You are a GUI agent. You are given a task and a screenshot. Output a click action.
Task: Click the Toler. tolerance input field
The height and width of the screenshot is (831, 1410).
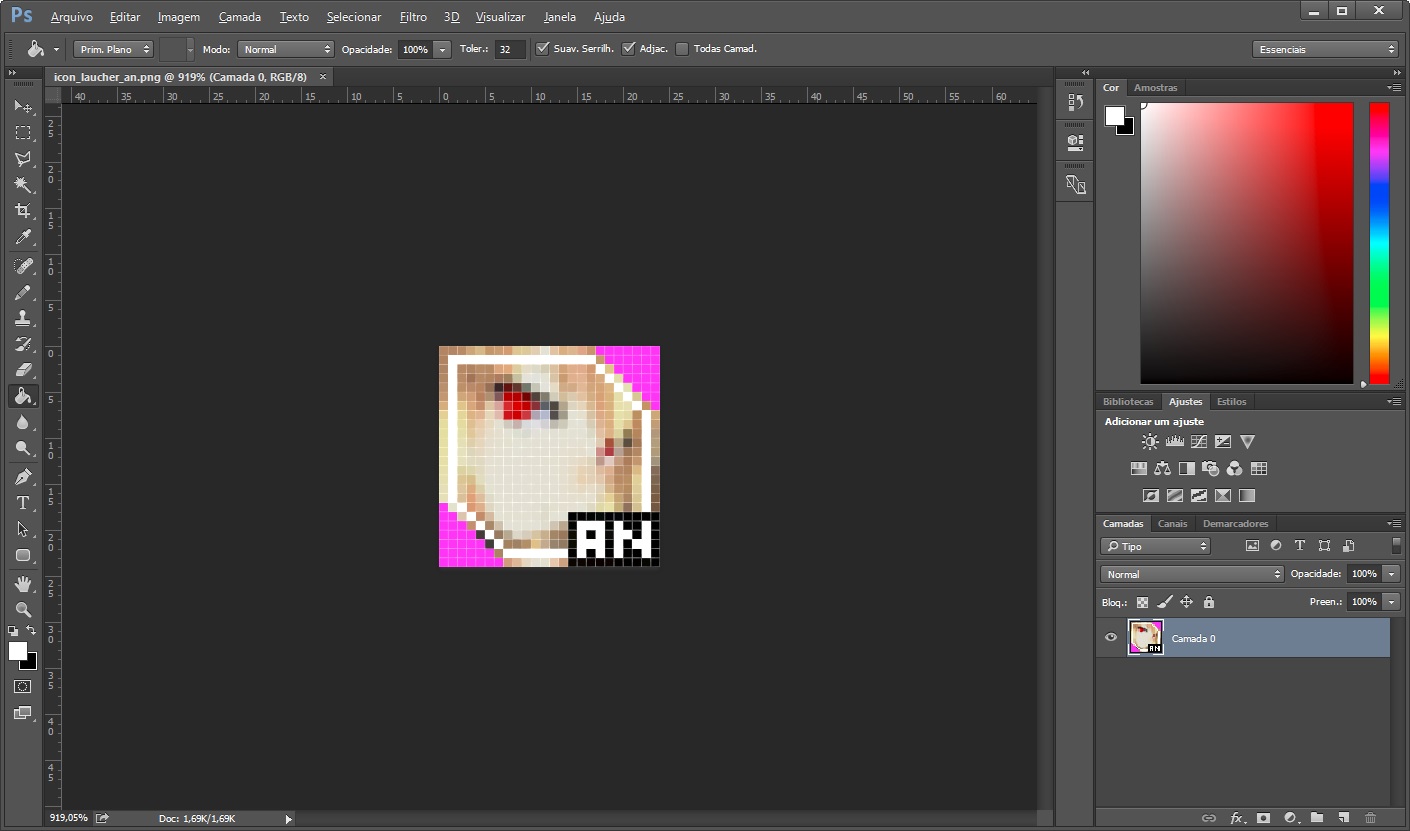tap(510, 49)
